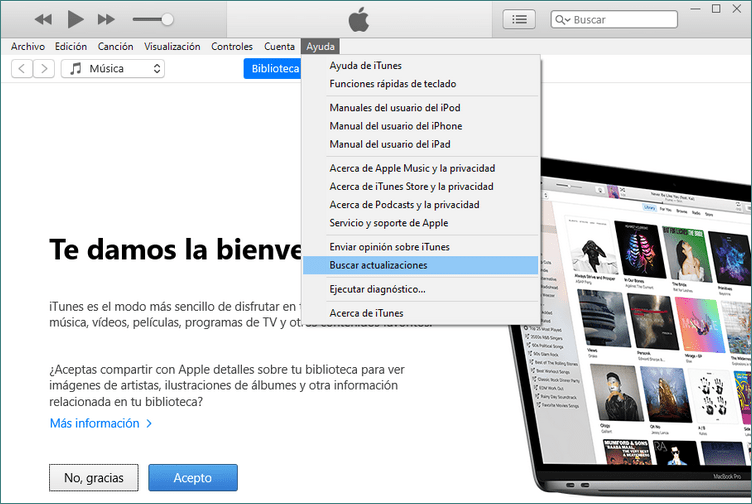The width and height of the screenshot is (752, 504).
Task: Click the Acepto button
Action: [193, 478]
